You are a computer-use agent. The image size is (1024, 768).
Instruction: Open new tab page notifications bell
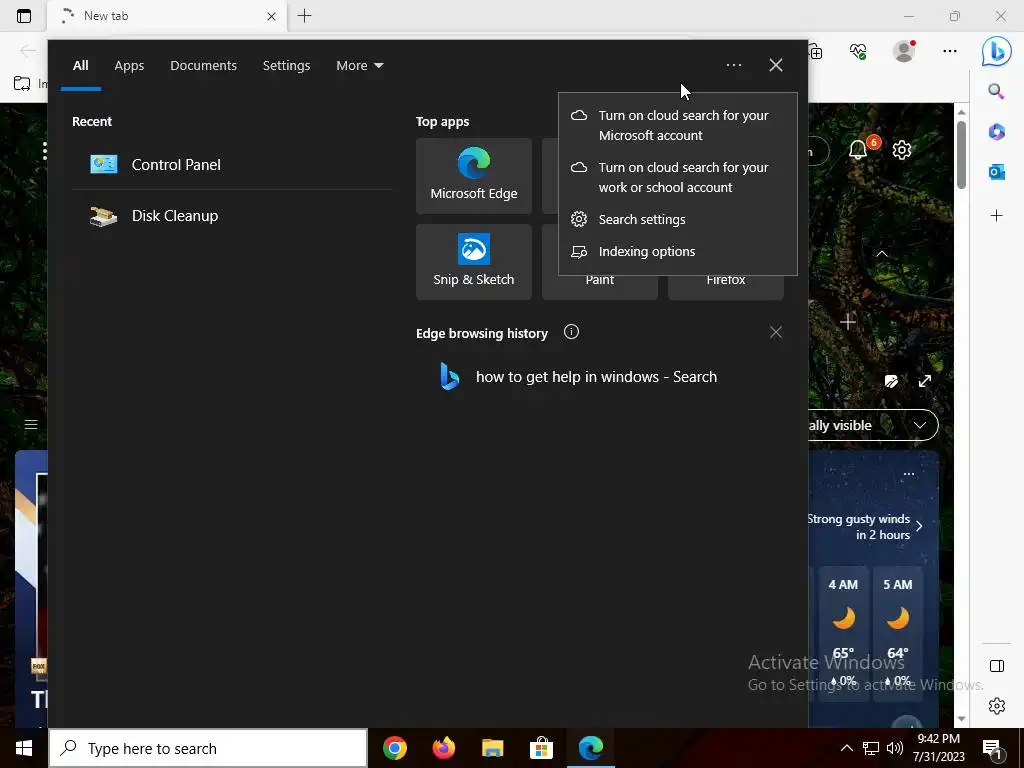[x=858, y=150]
